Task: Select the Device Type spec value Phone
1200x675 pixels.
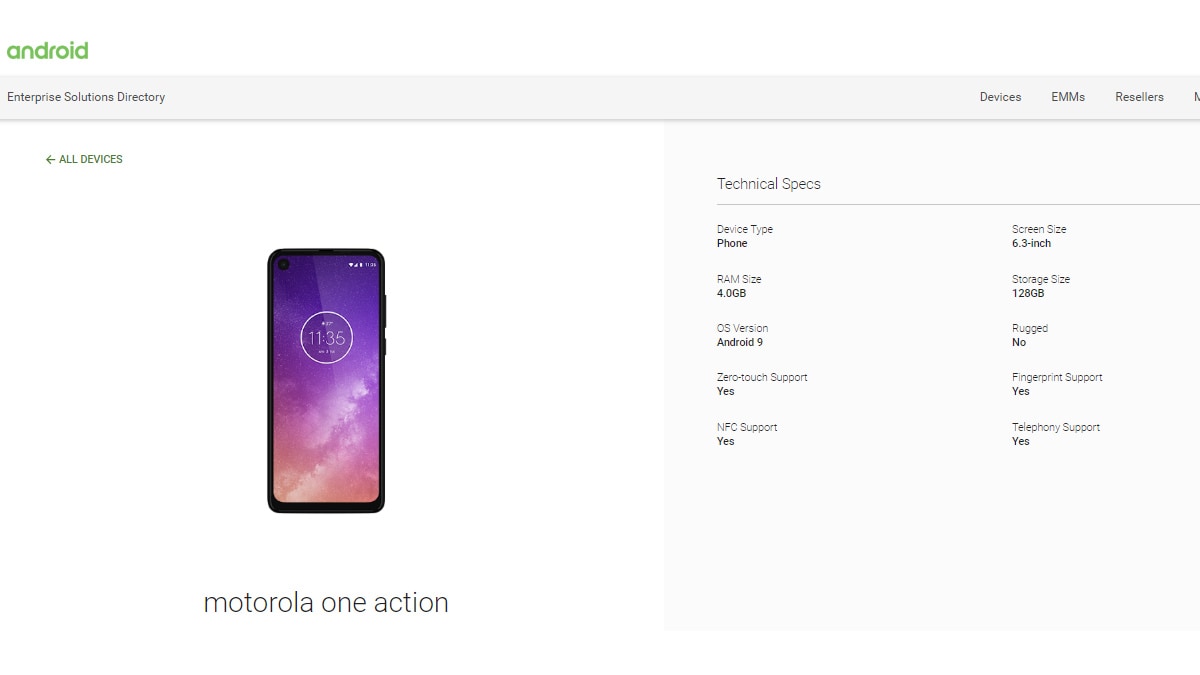Action: [731, 243]
